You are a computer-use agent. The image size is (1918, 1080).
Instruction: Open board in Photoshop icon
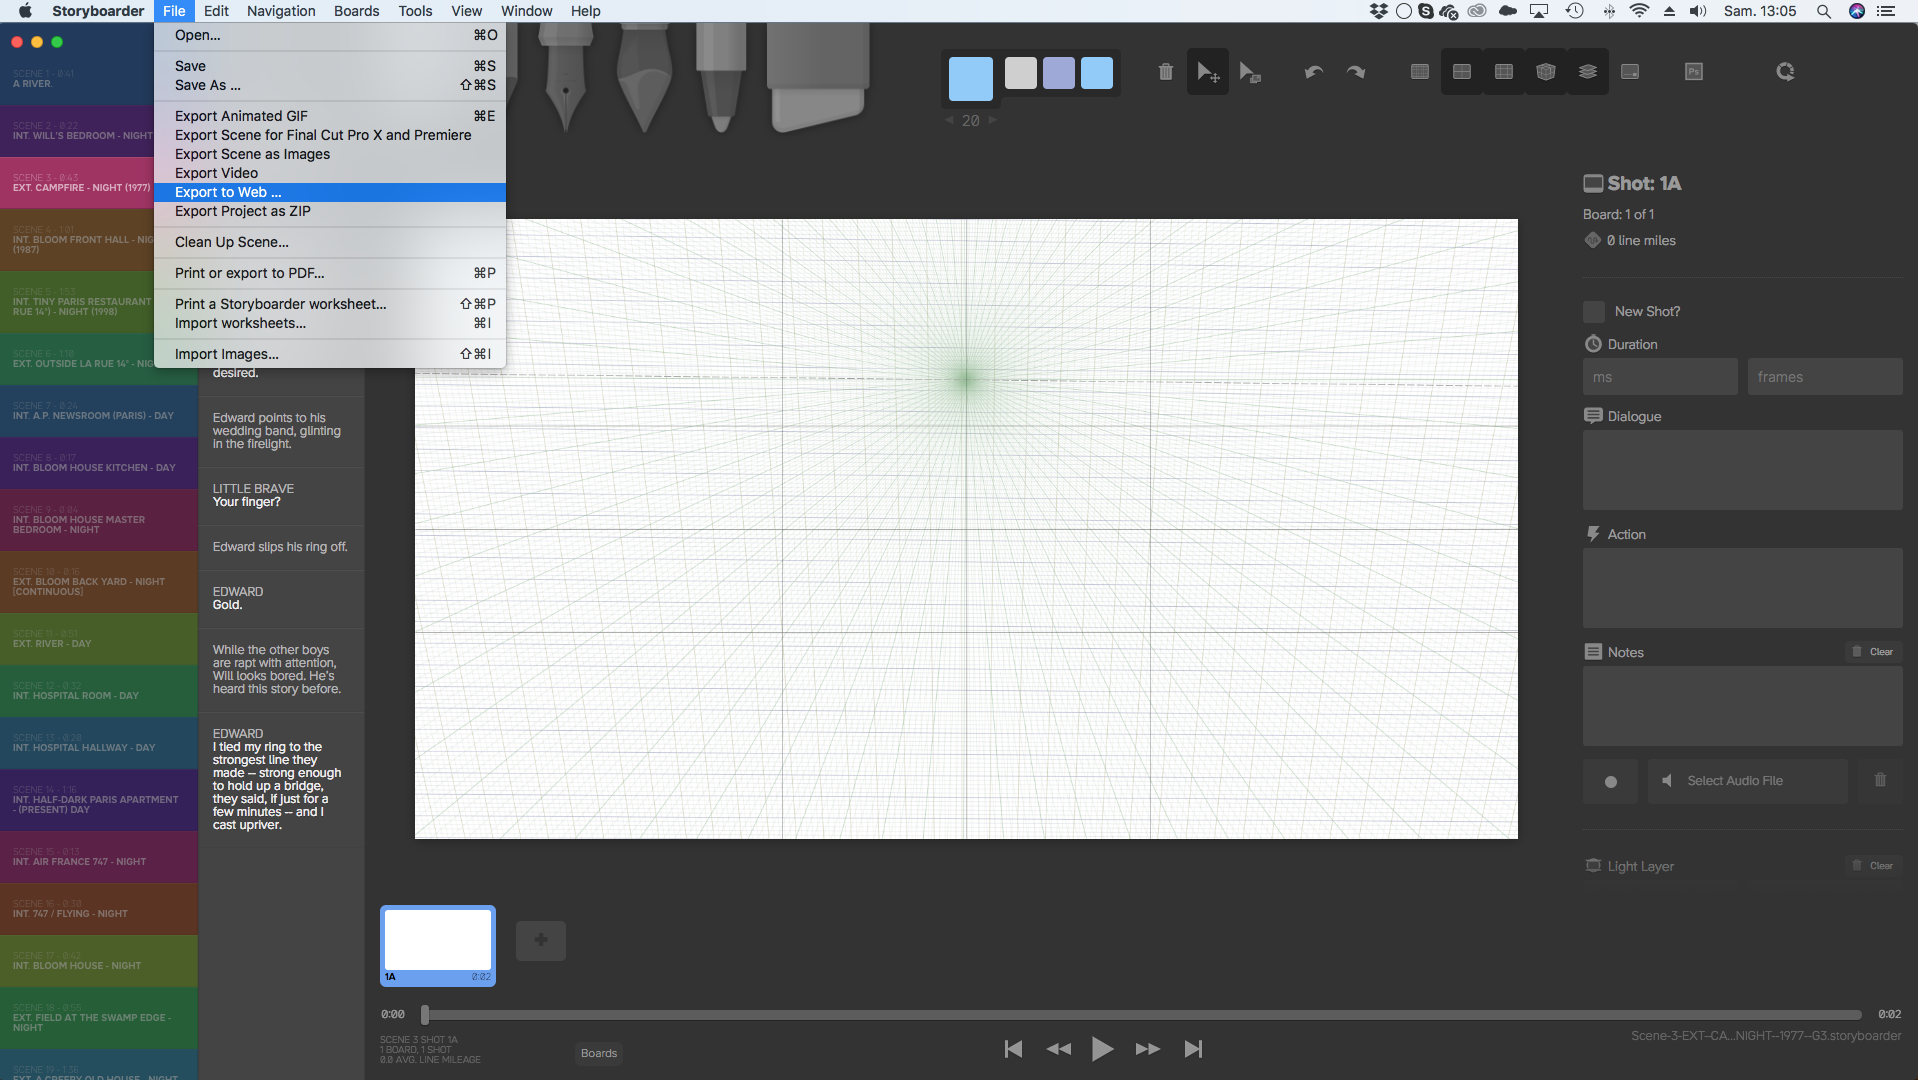(x=1694, y=72)
